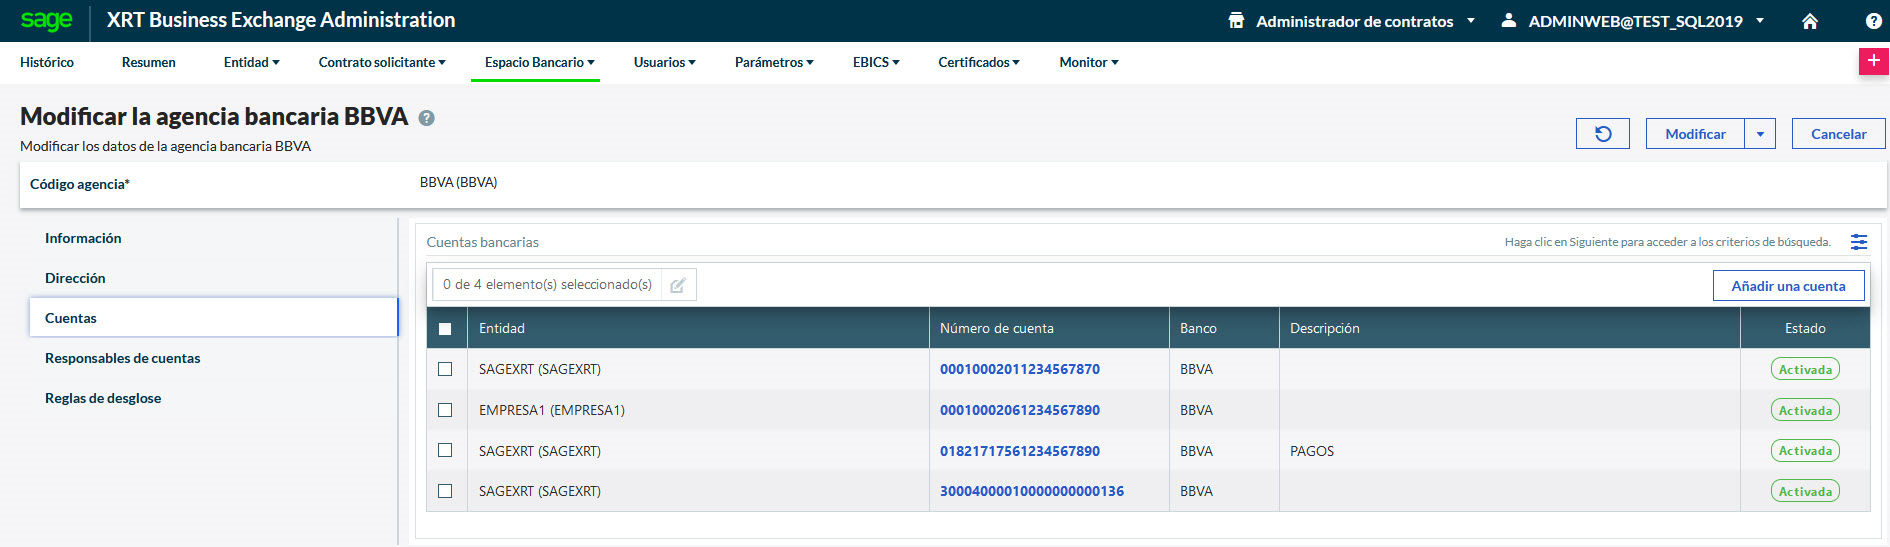
Task: Expand the ADMINWEB@TEST_SQL2019 user menu
Action: click(x=1635, y=21)
